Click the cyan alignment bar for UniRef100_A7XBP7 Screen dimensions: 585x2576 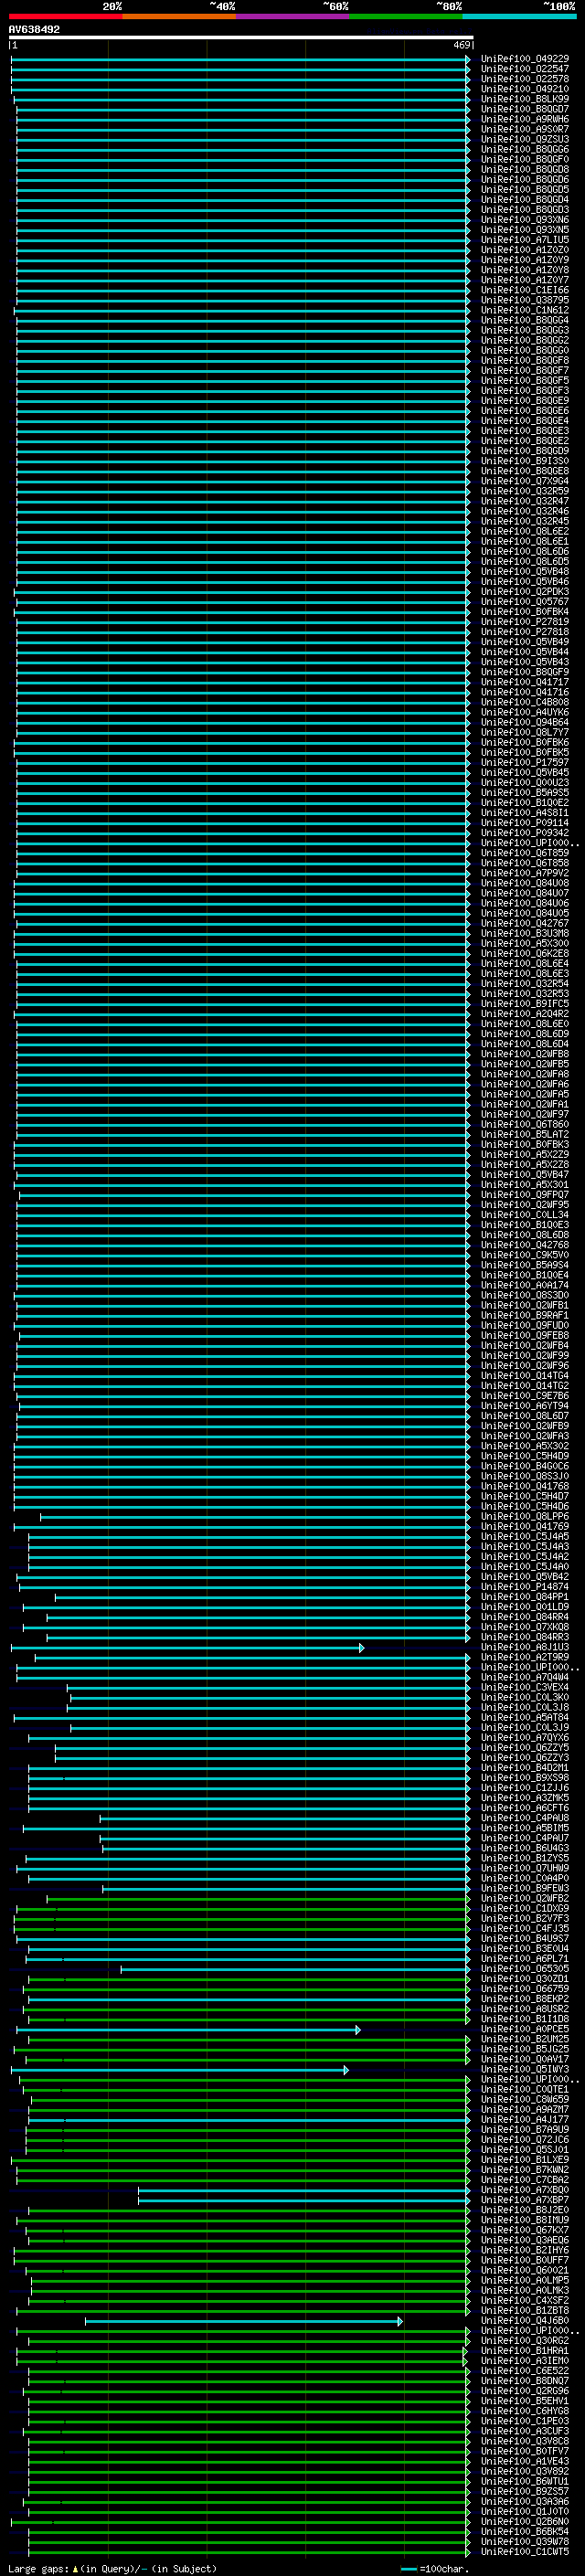point(303,2200)
